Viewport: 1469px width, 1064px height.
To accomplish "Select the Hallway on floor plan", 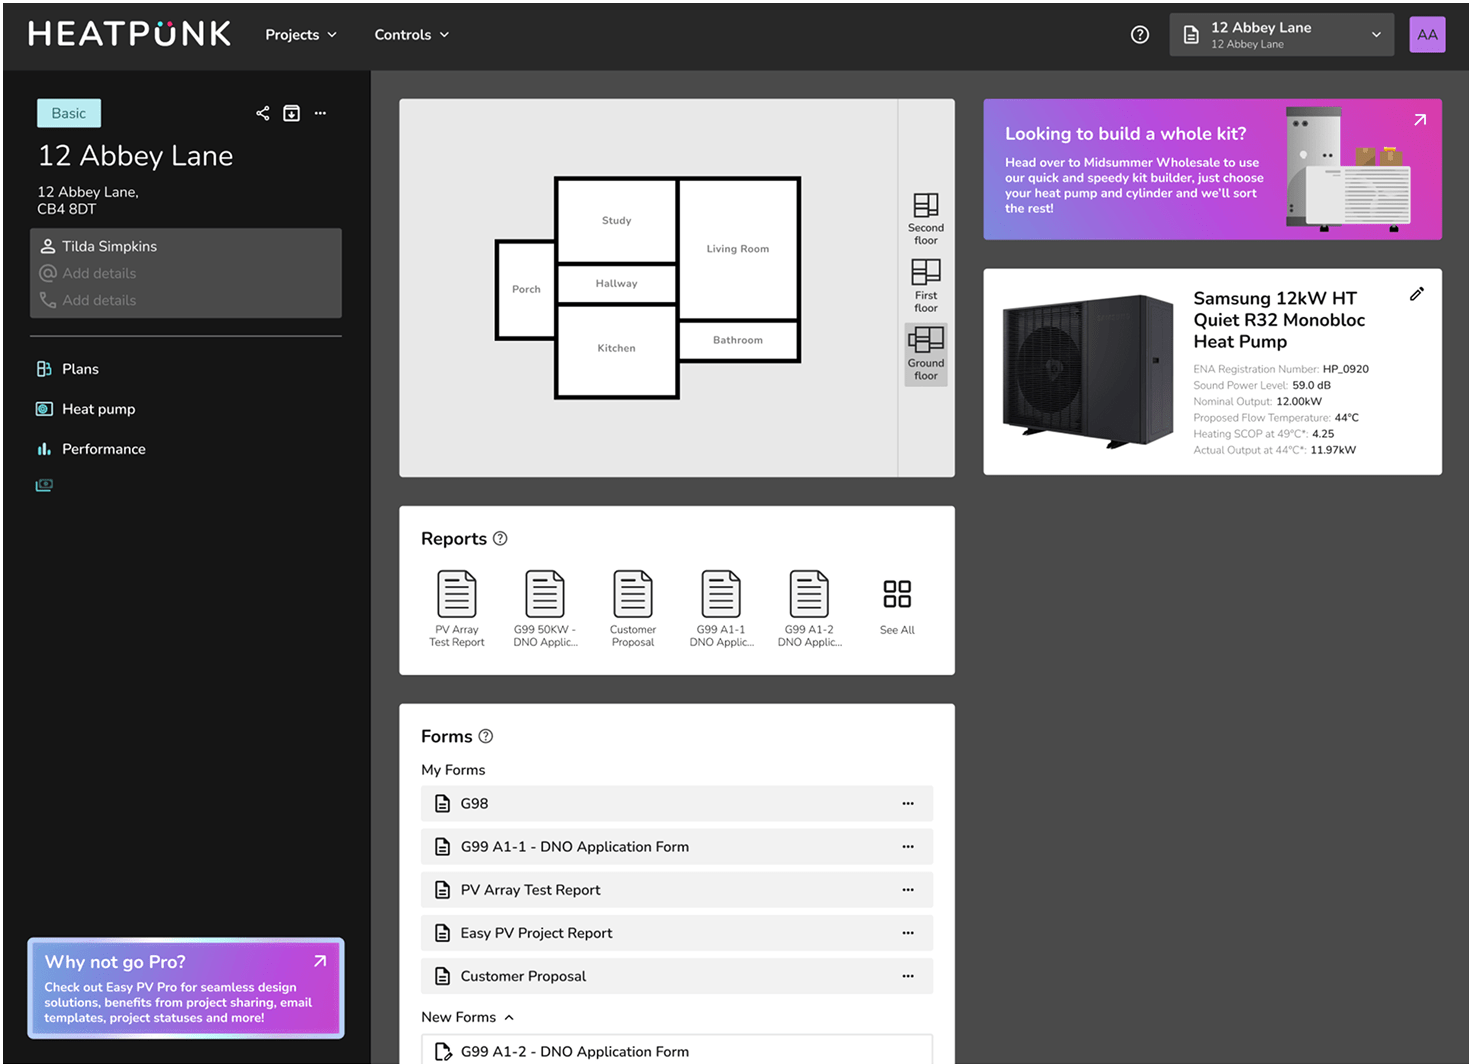I will click(x=616, y=284).
